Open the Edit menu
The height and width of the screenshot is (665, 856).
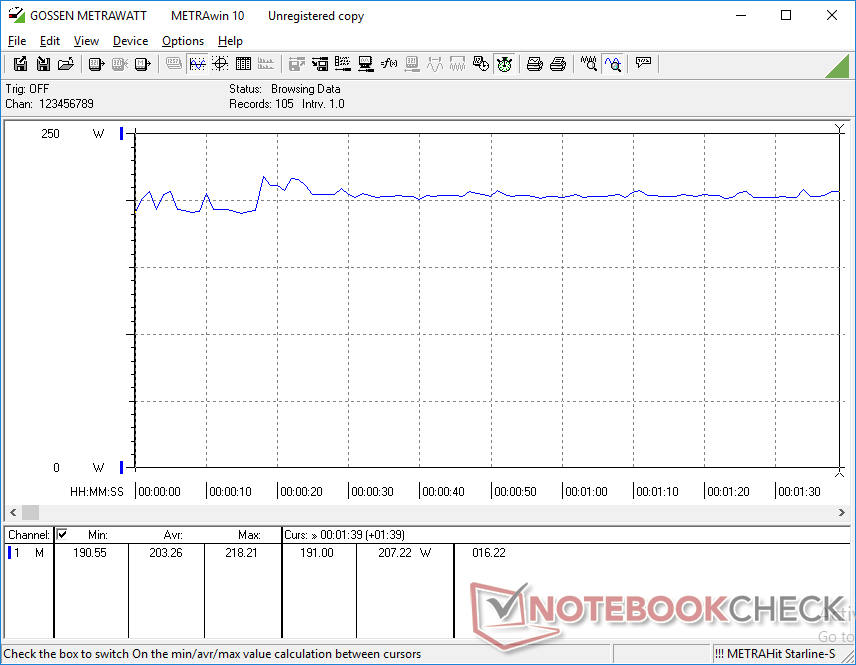[50, 41]
